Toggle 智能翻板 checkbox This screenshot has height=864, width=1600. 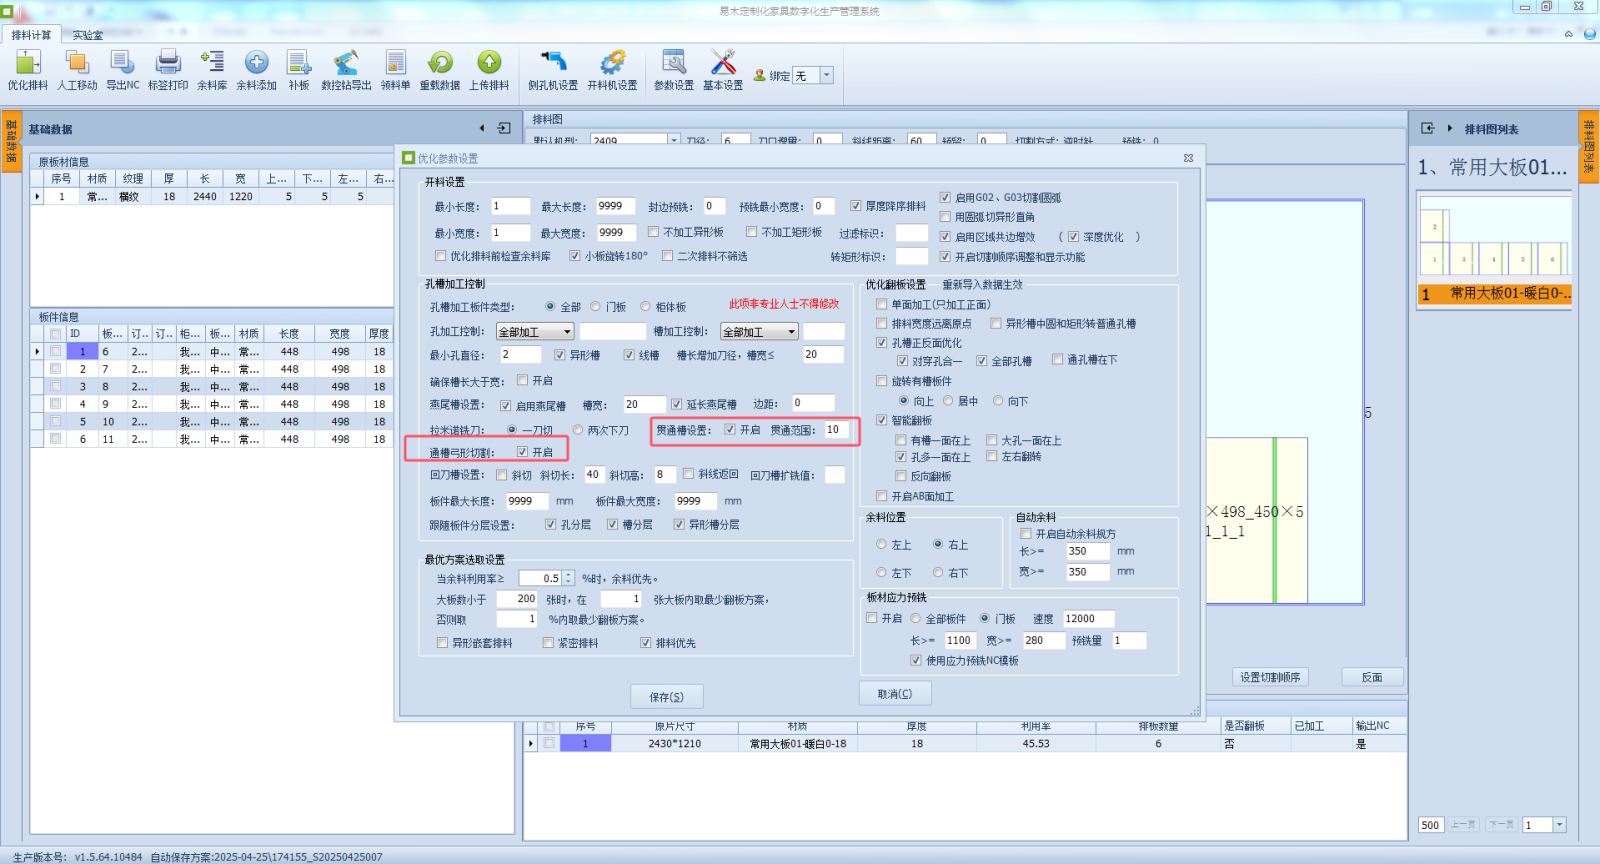[x=881, y=420]
